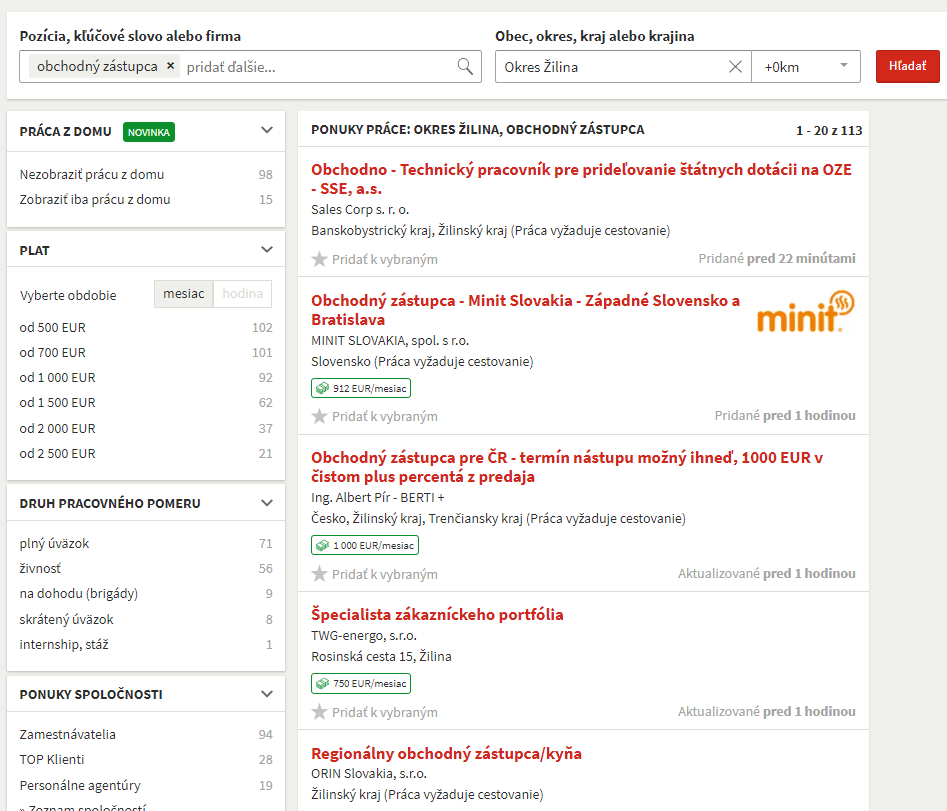947x811 pixels.
Task: Click company name 'MINIT SLOVAKIA, spol. s r.o.'
Action: [390, 341]
